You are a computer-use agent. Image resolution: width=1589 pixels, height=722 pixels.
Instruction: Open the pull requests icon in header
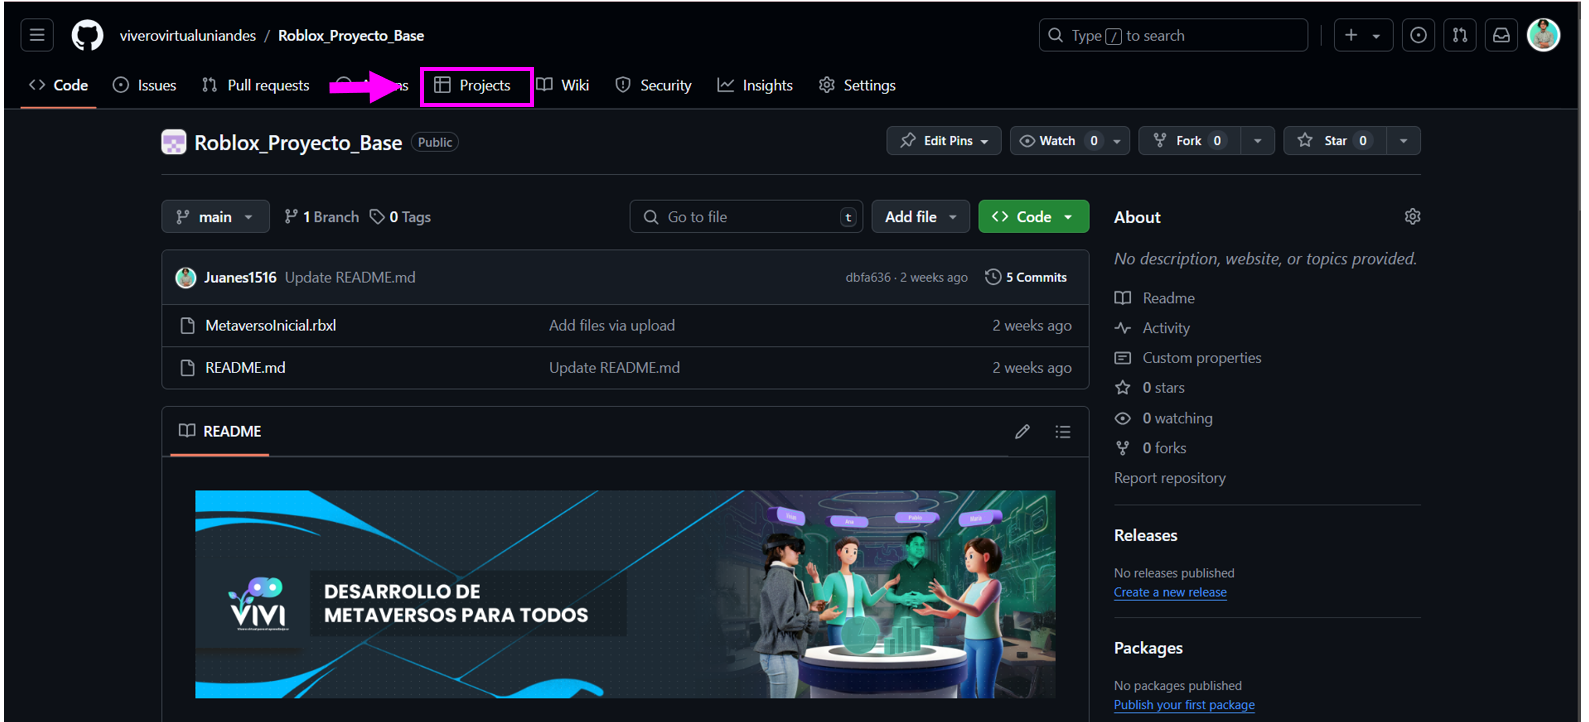pos(1460,35)
